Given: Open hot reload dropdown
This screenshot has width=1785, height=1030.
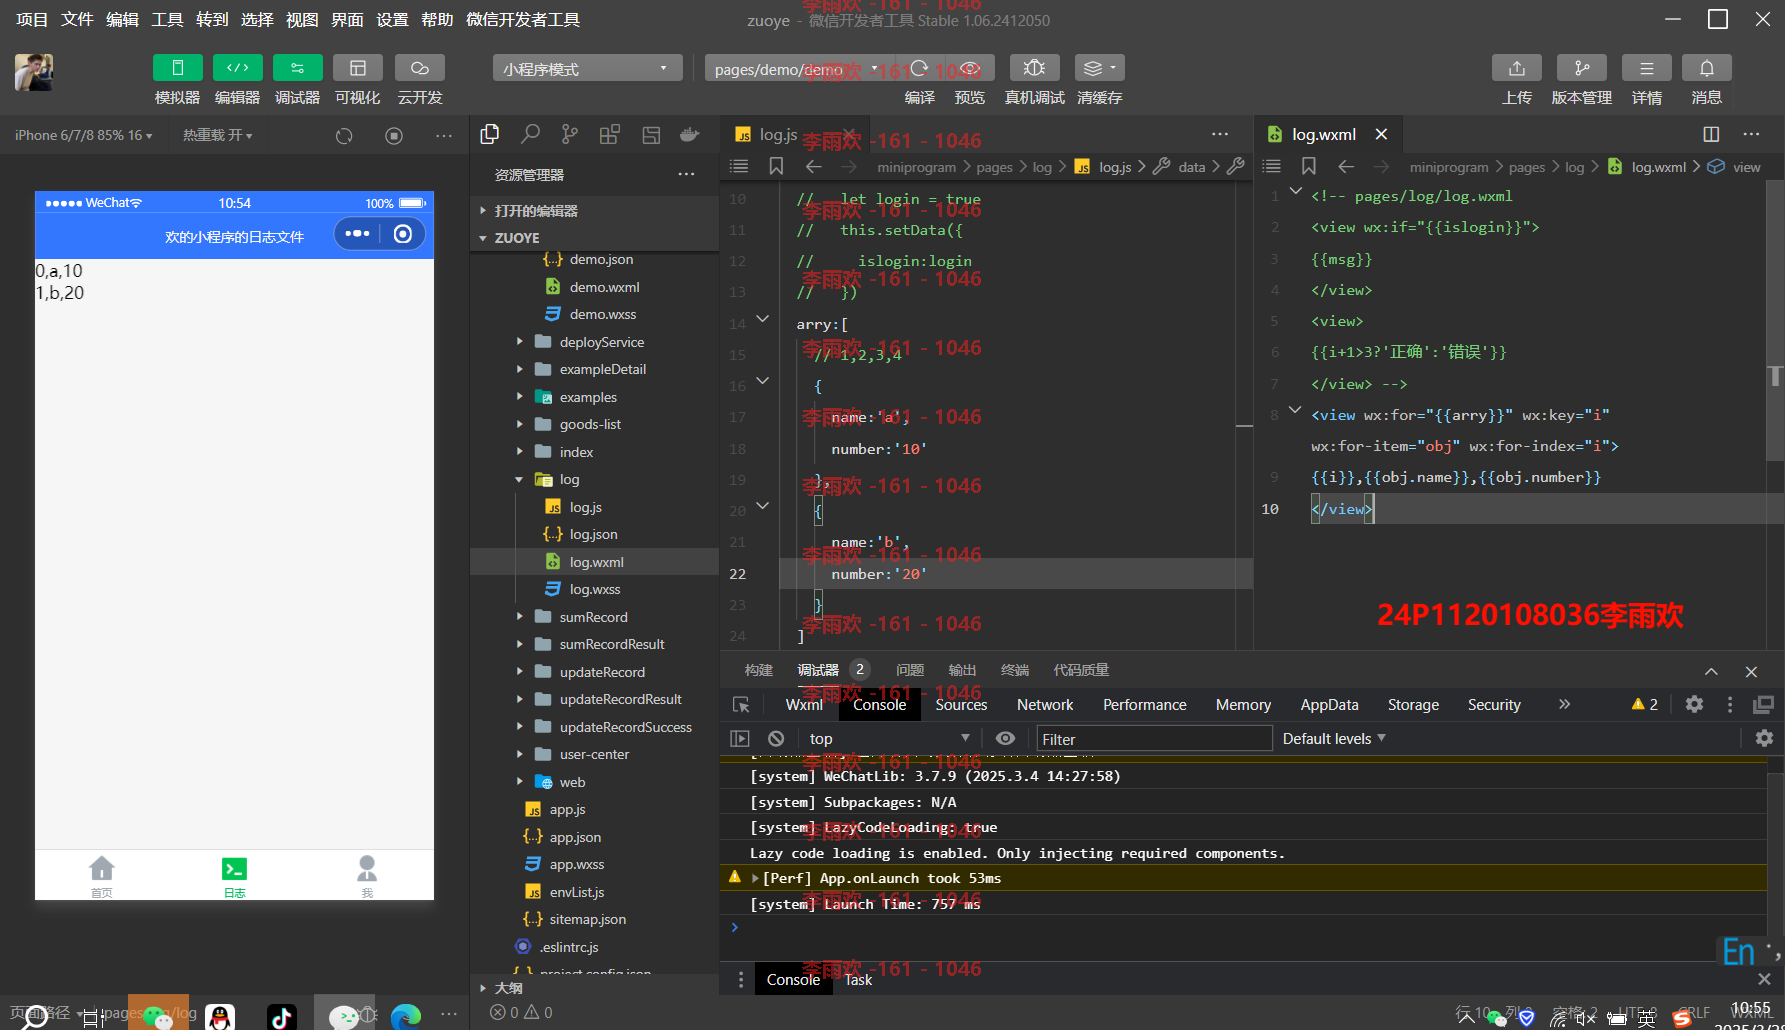Looking at the screenshot, I should pos(217,135).
